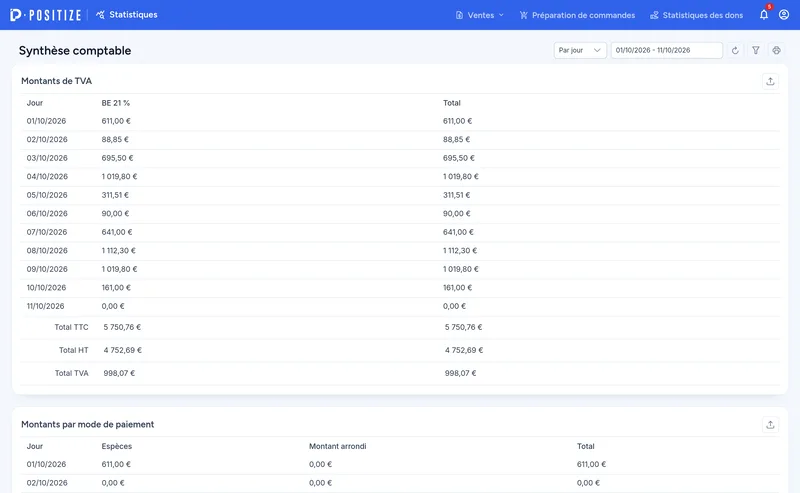Click 695,50 € in the TVA Total column
The height and width of the screenshot is (493, 800).
pyautogui.click(x=459, y=158)
